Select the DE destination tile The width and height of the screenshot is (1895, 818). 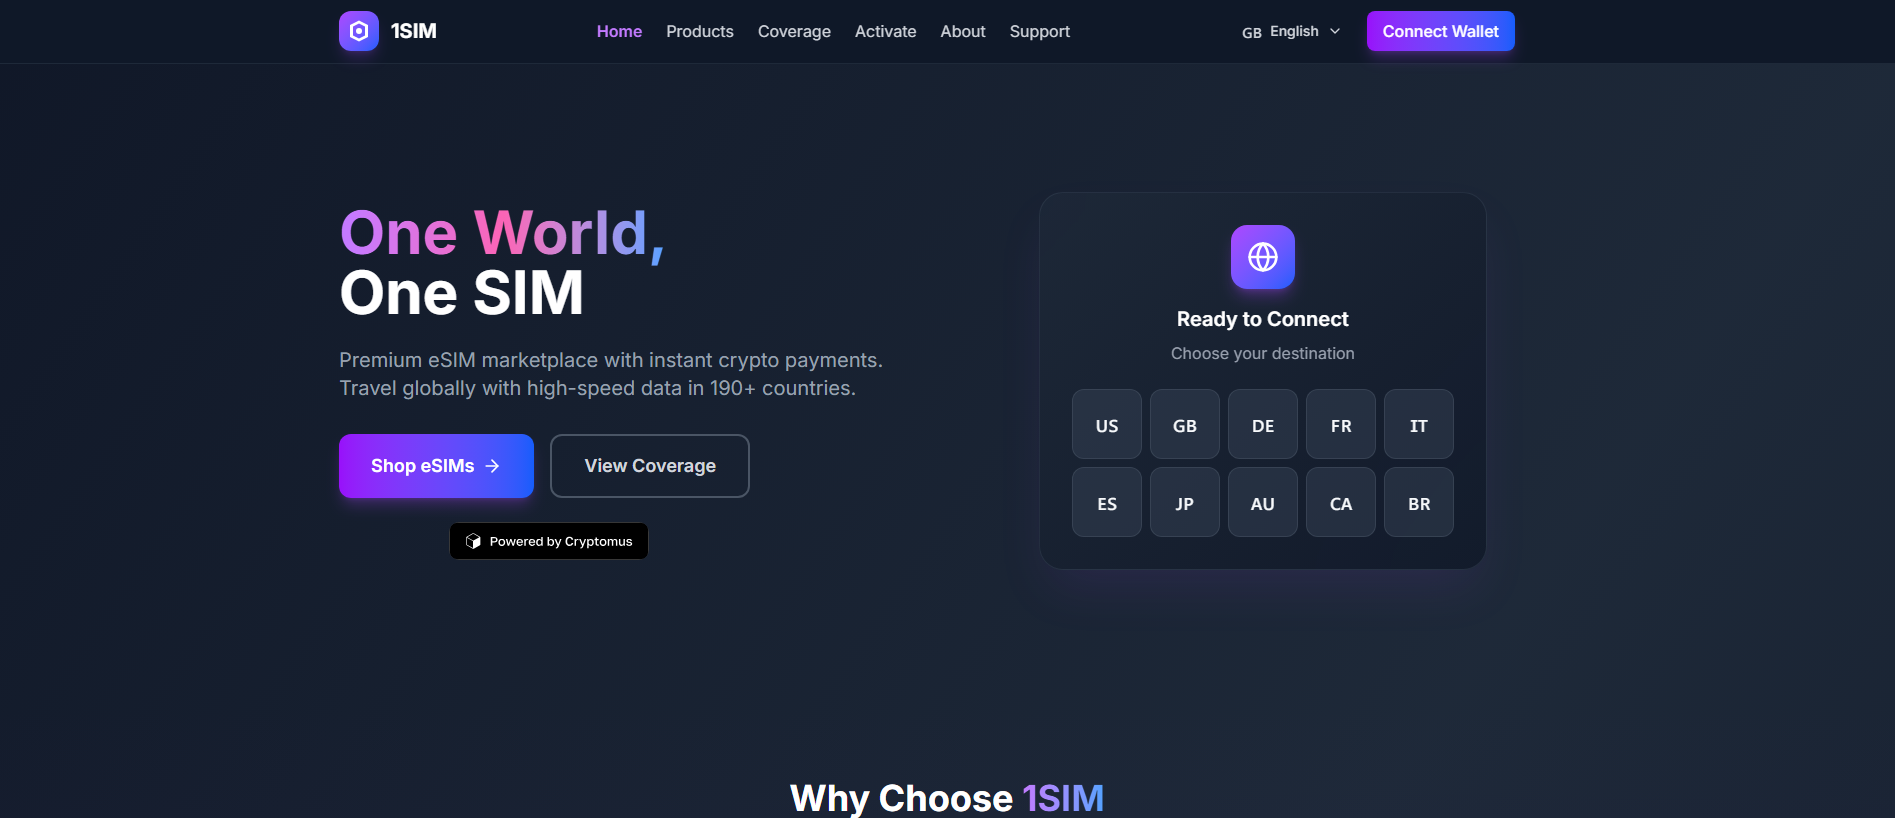pos(1263,424)
